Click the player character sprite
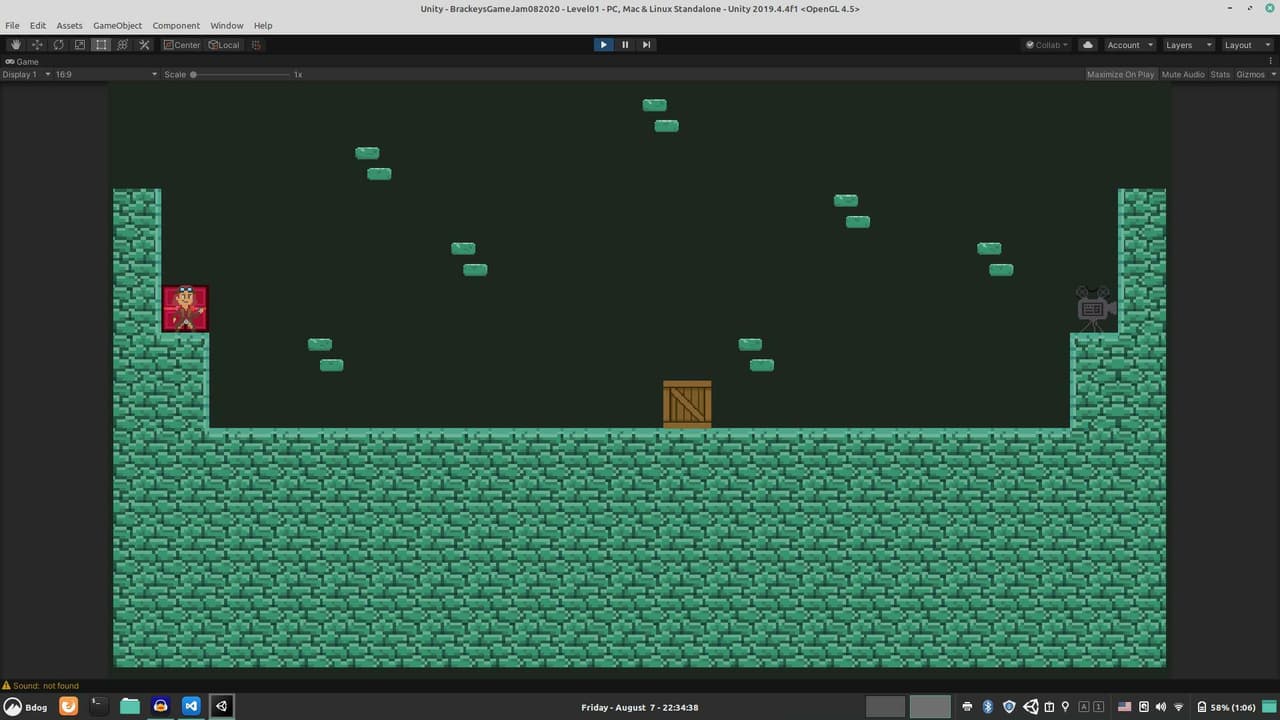Screen dimensions: 1280x720 pos(185,308)
